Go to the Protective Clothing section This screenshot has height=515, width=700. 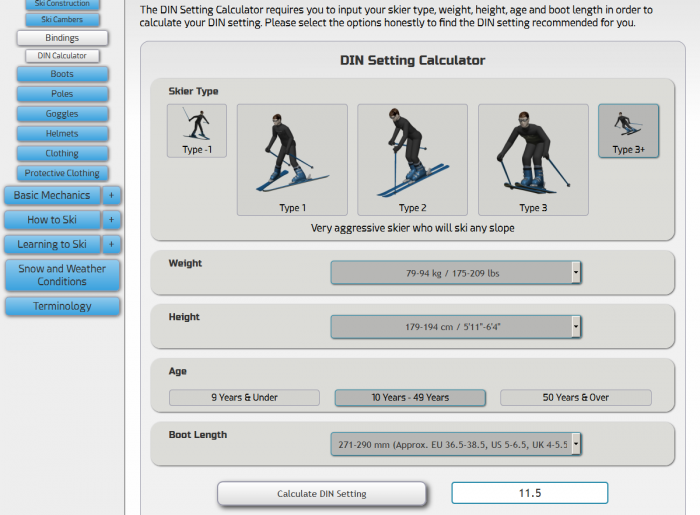coord(62,173)
